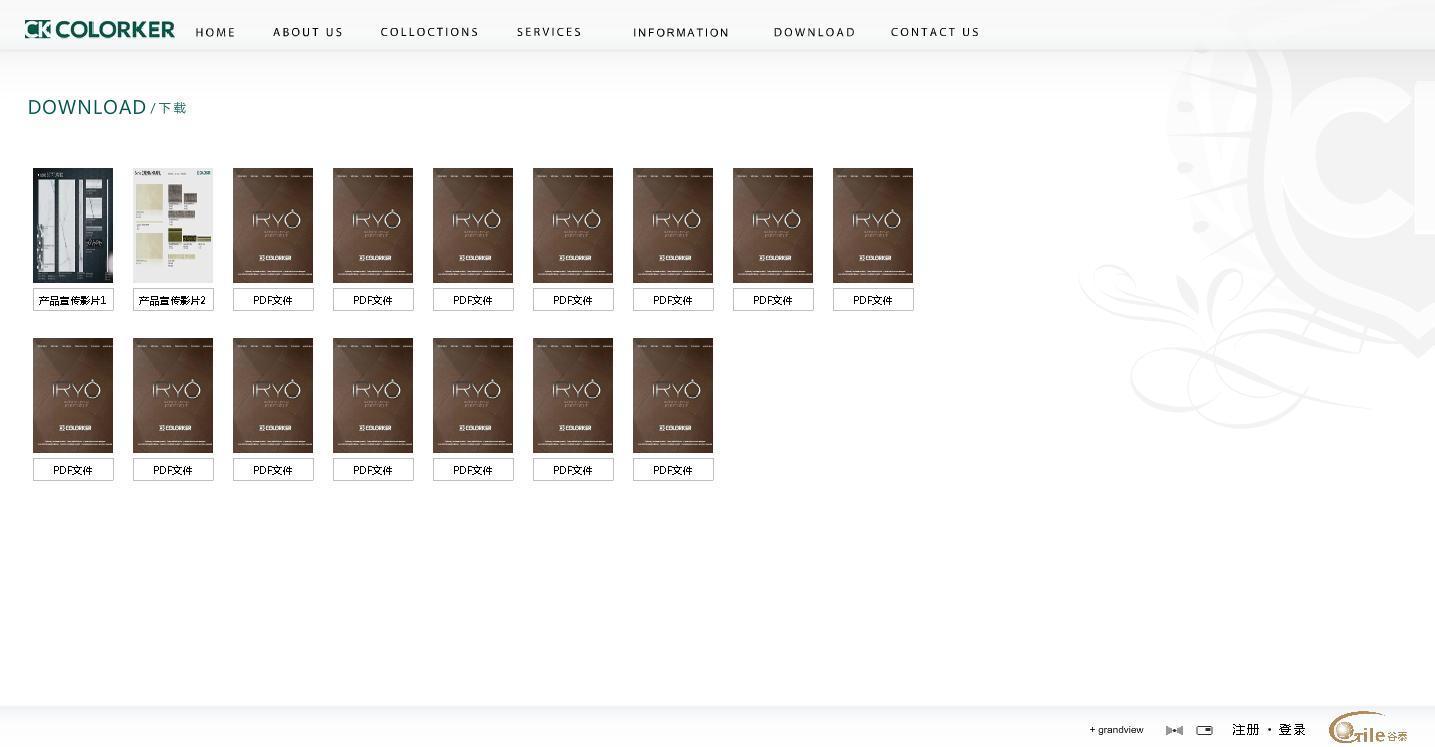
Task: Click the first PDF文件 button in bottom row
Action: click(x=73, y=470)
